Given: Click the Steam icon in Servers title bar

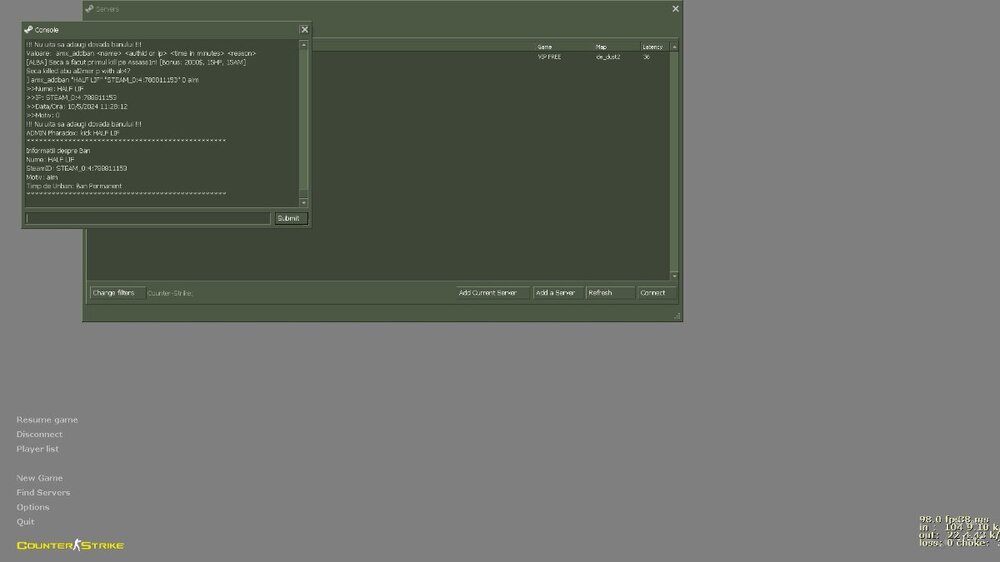Looking at the screenshot, I should coord(89,9).
